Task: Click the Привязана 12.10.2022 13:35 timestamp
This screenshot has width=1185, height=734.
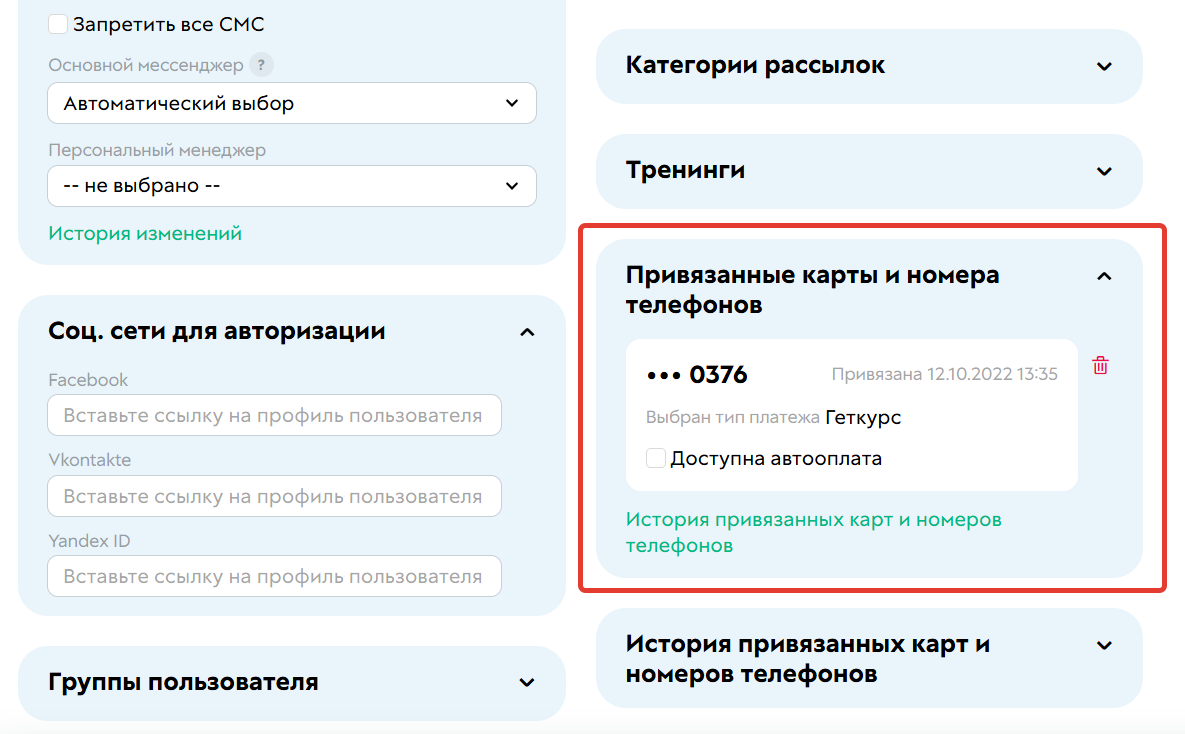Action: click(944, 374)
